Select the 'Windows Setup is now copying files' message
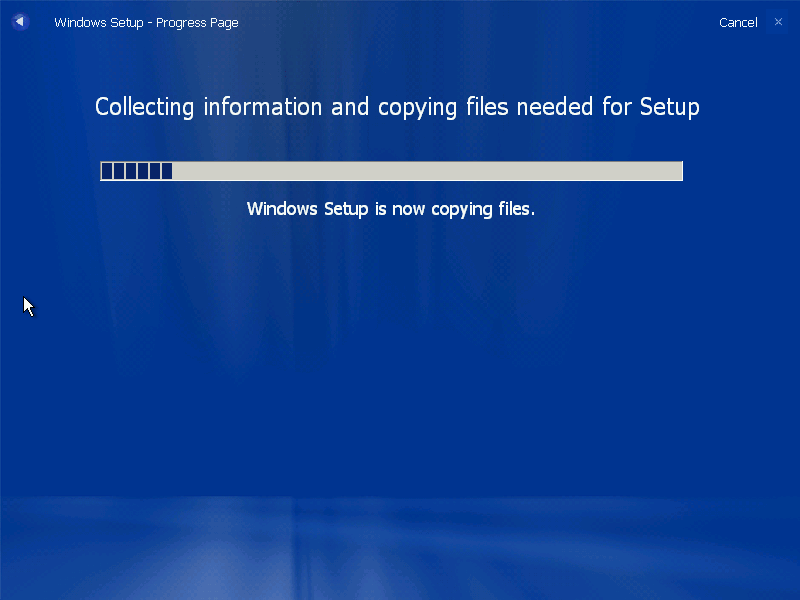This screenshot has height=600, width=800. [x=391, y=209]
